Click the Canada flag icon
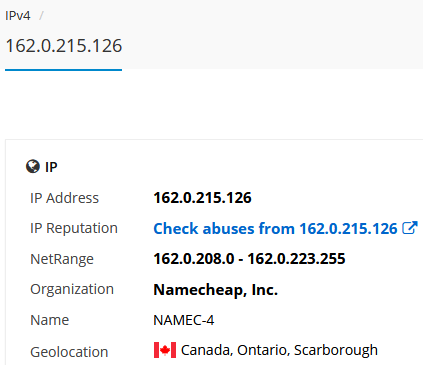 coord(165,350)
